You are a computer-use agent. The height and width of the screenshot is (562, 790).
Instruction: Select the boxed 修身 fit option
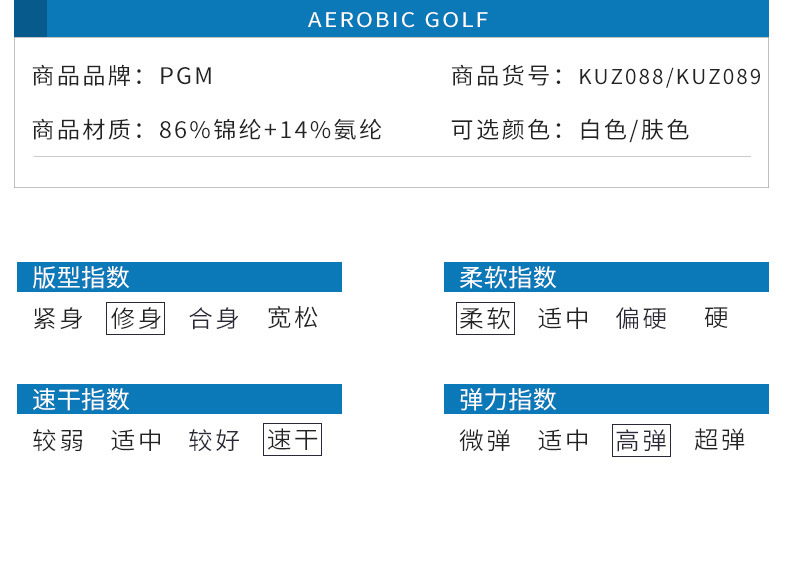point(136,319)
